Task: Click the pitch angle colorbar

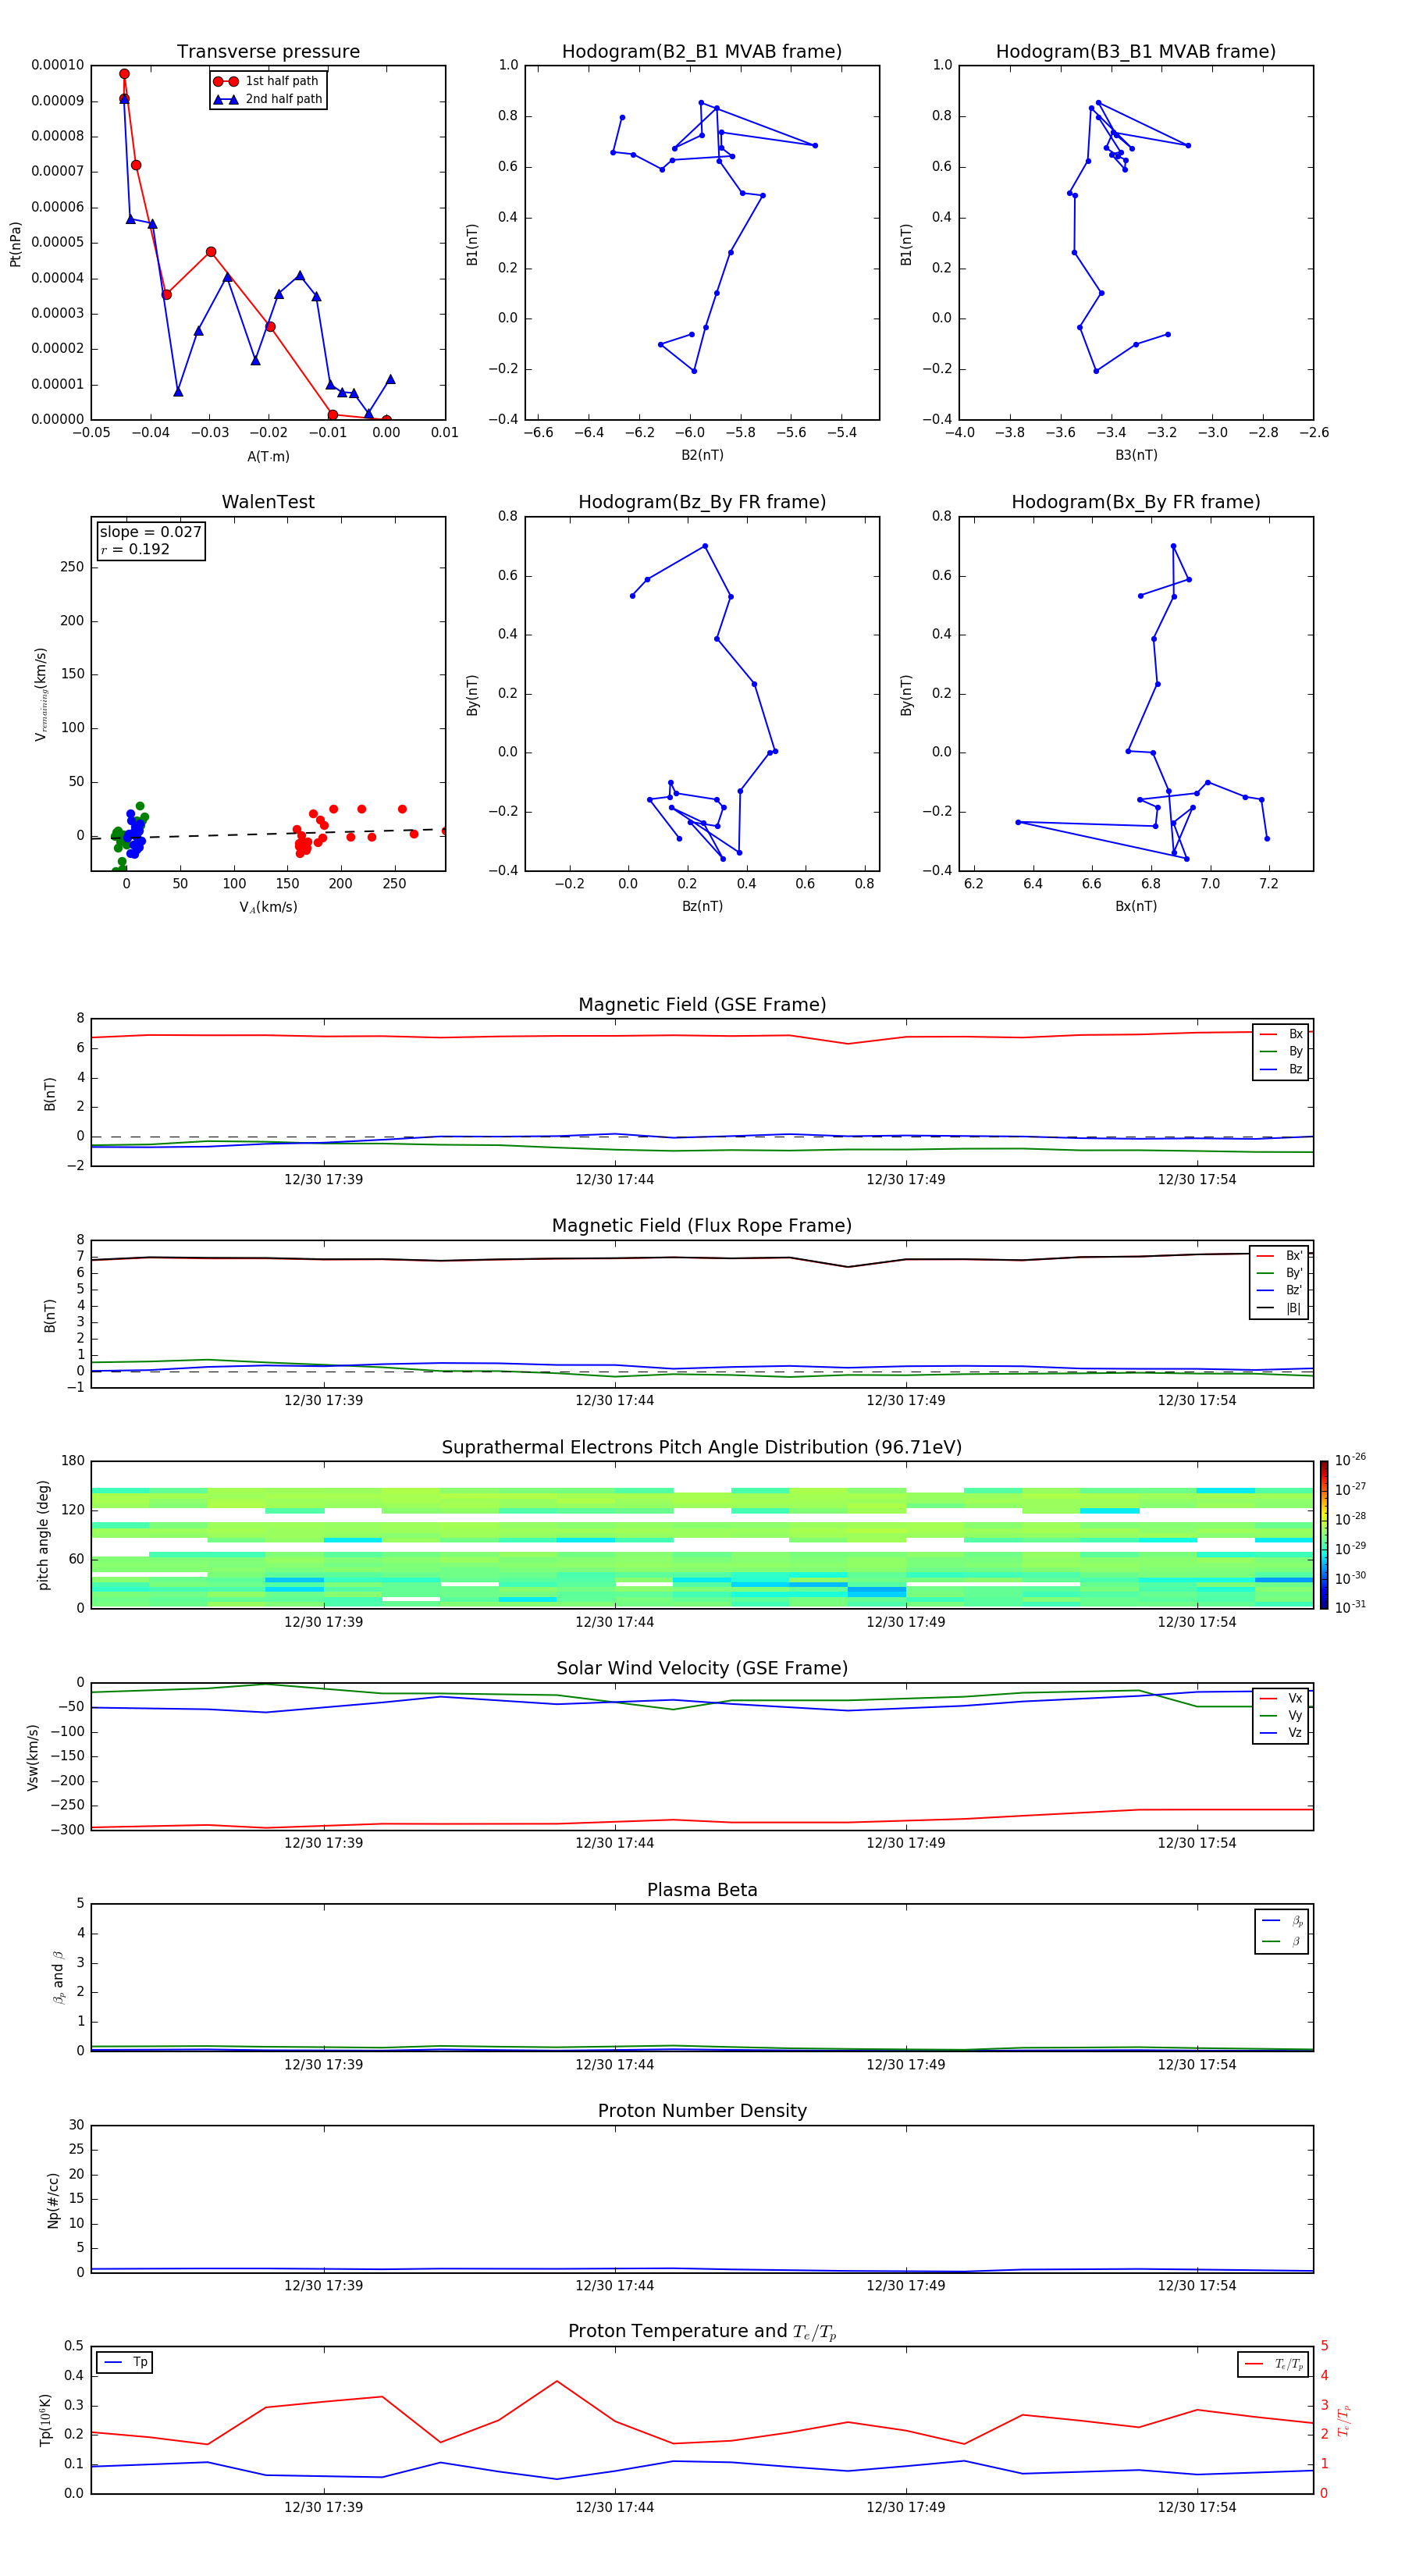Action: coord(1323,1535)
